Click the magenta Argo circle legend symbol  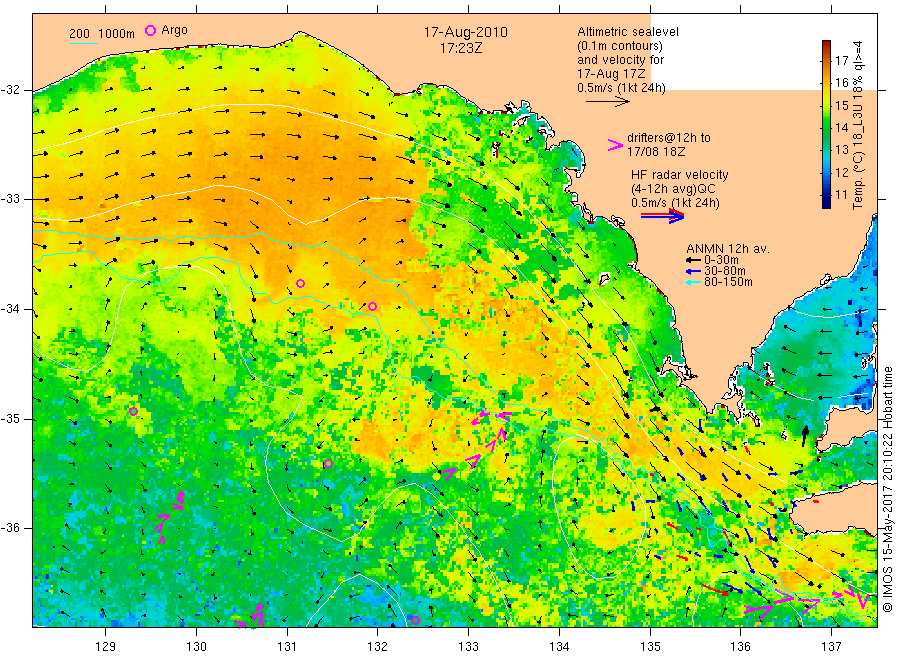[150, 30]
